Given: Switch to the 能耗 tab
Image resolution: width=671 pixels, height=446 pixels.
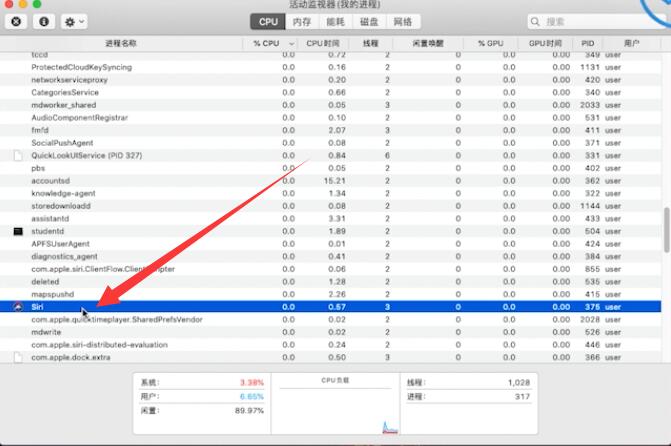Looking at the screenshot, I should click(336, 22).
